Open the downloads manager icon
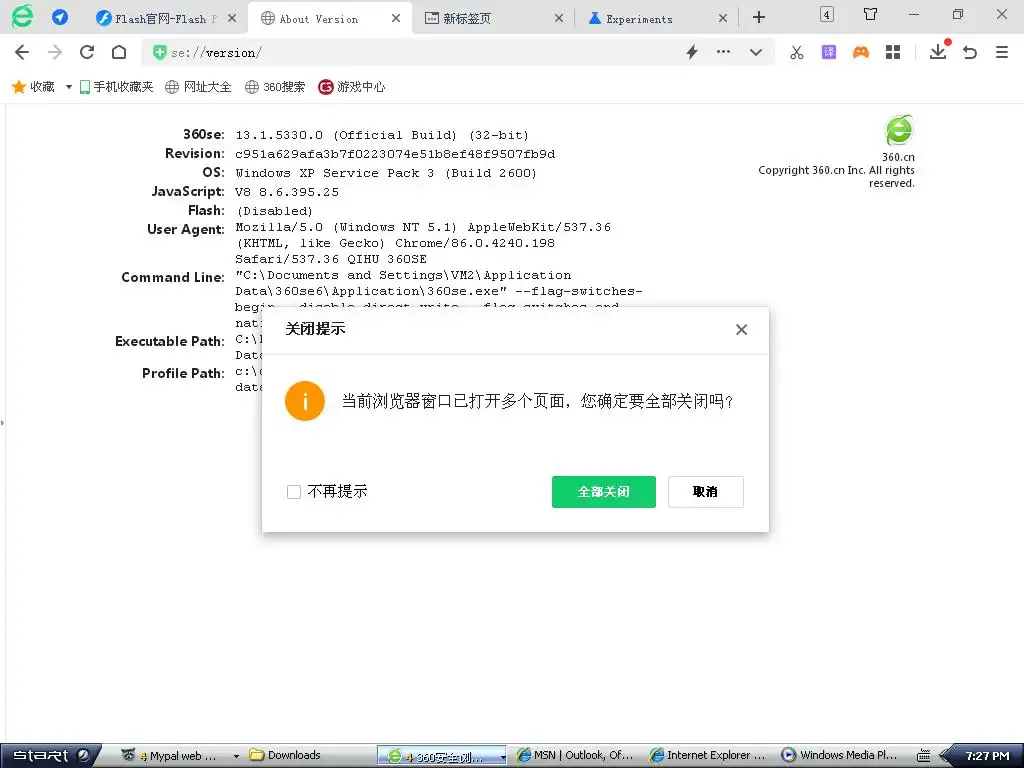 coord(938,51)
